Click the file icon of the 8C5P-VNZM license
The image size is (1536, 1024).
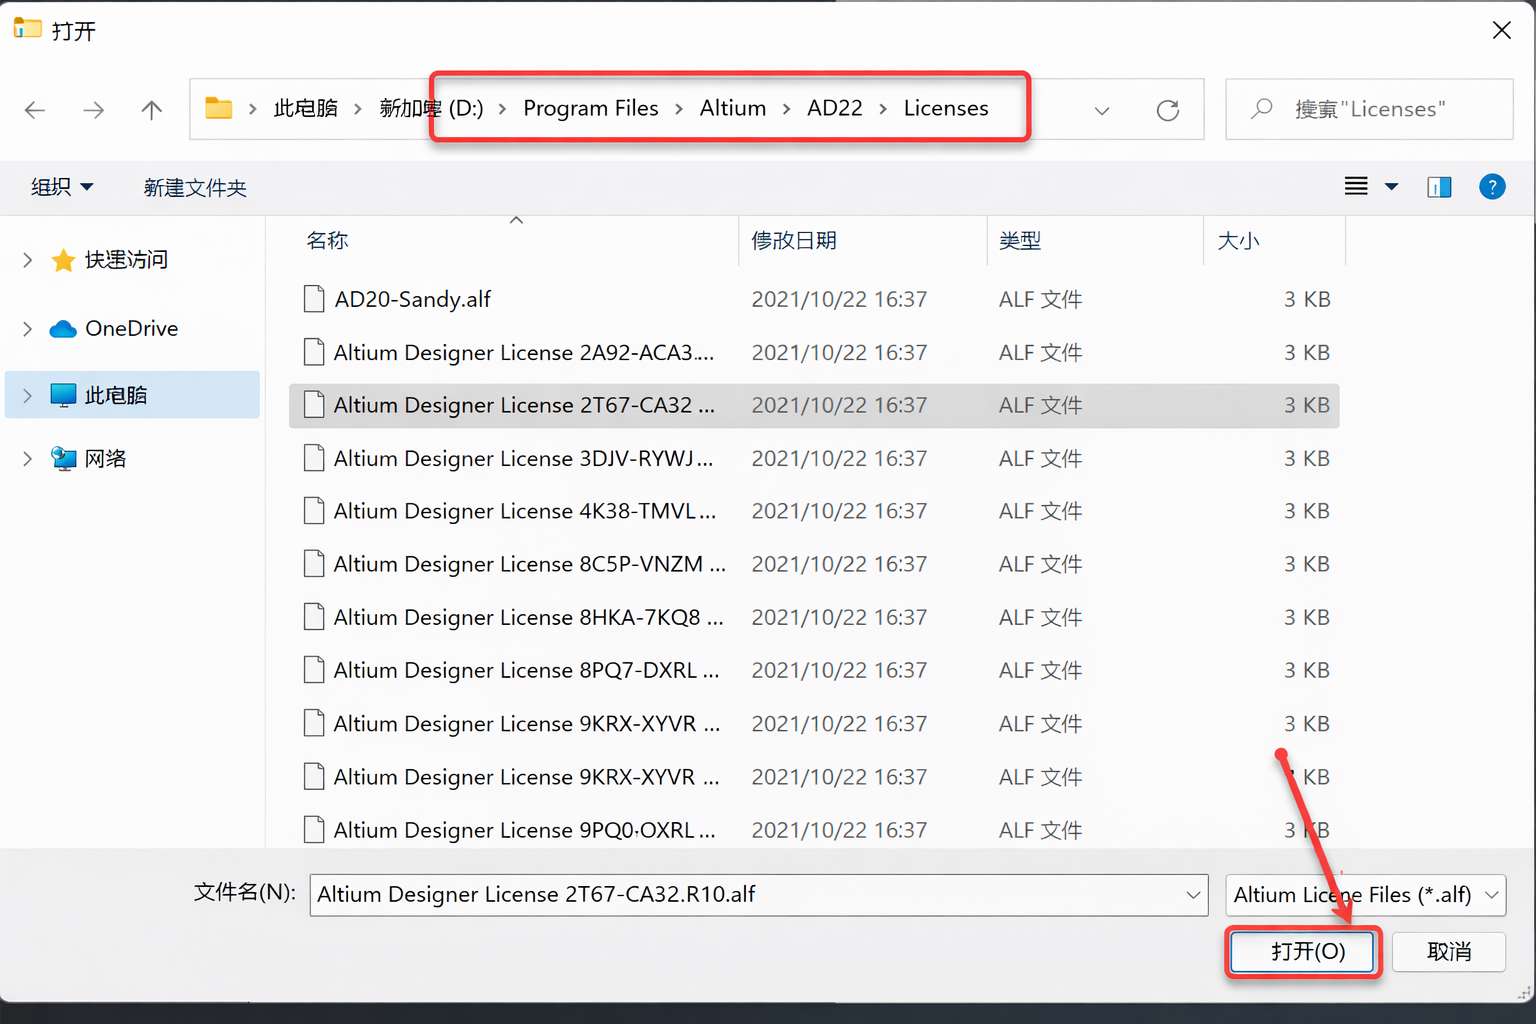[314, 564]
